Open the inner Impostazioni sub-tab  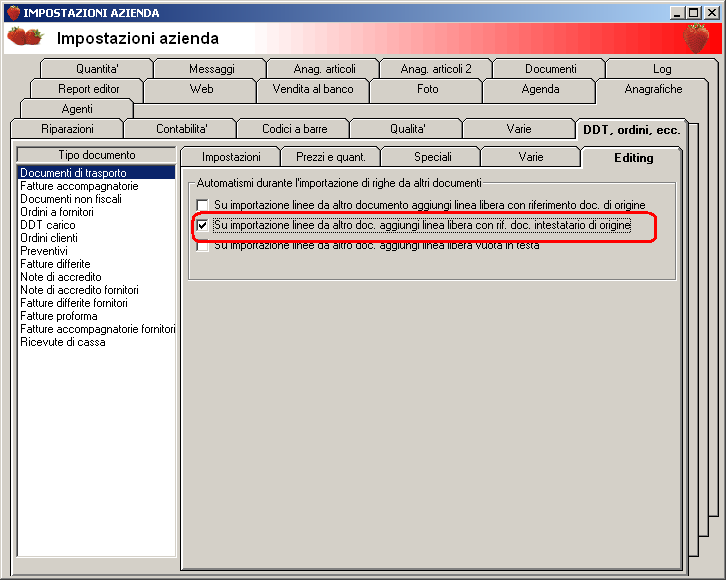(x=231, y=157)
